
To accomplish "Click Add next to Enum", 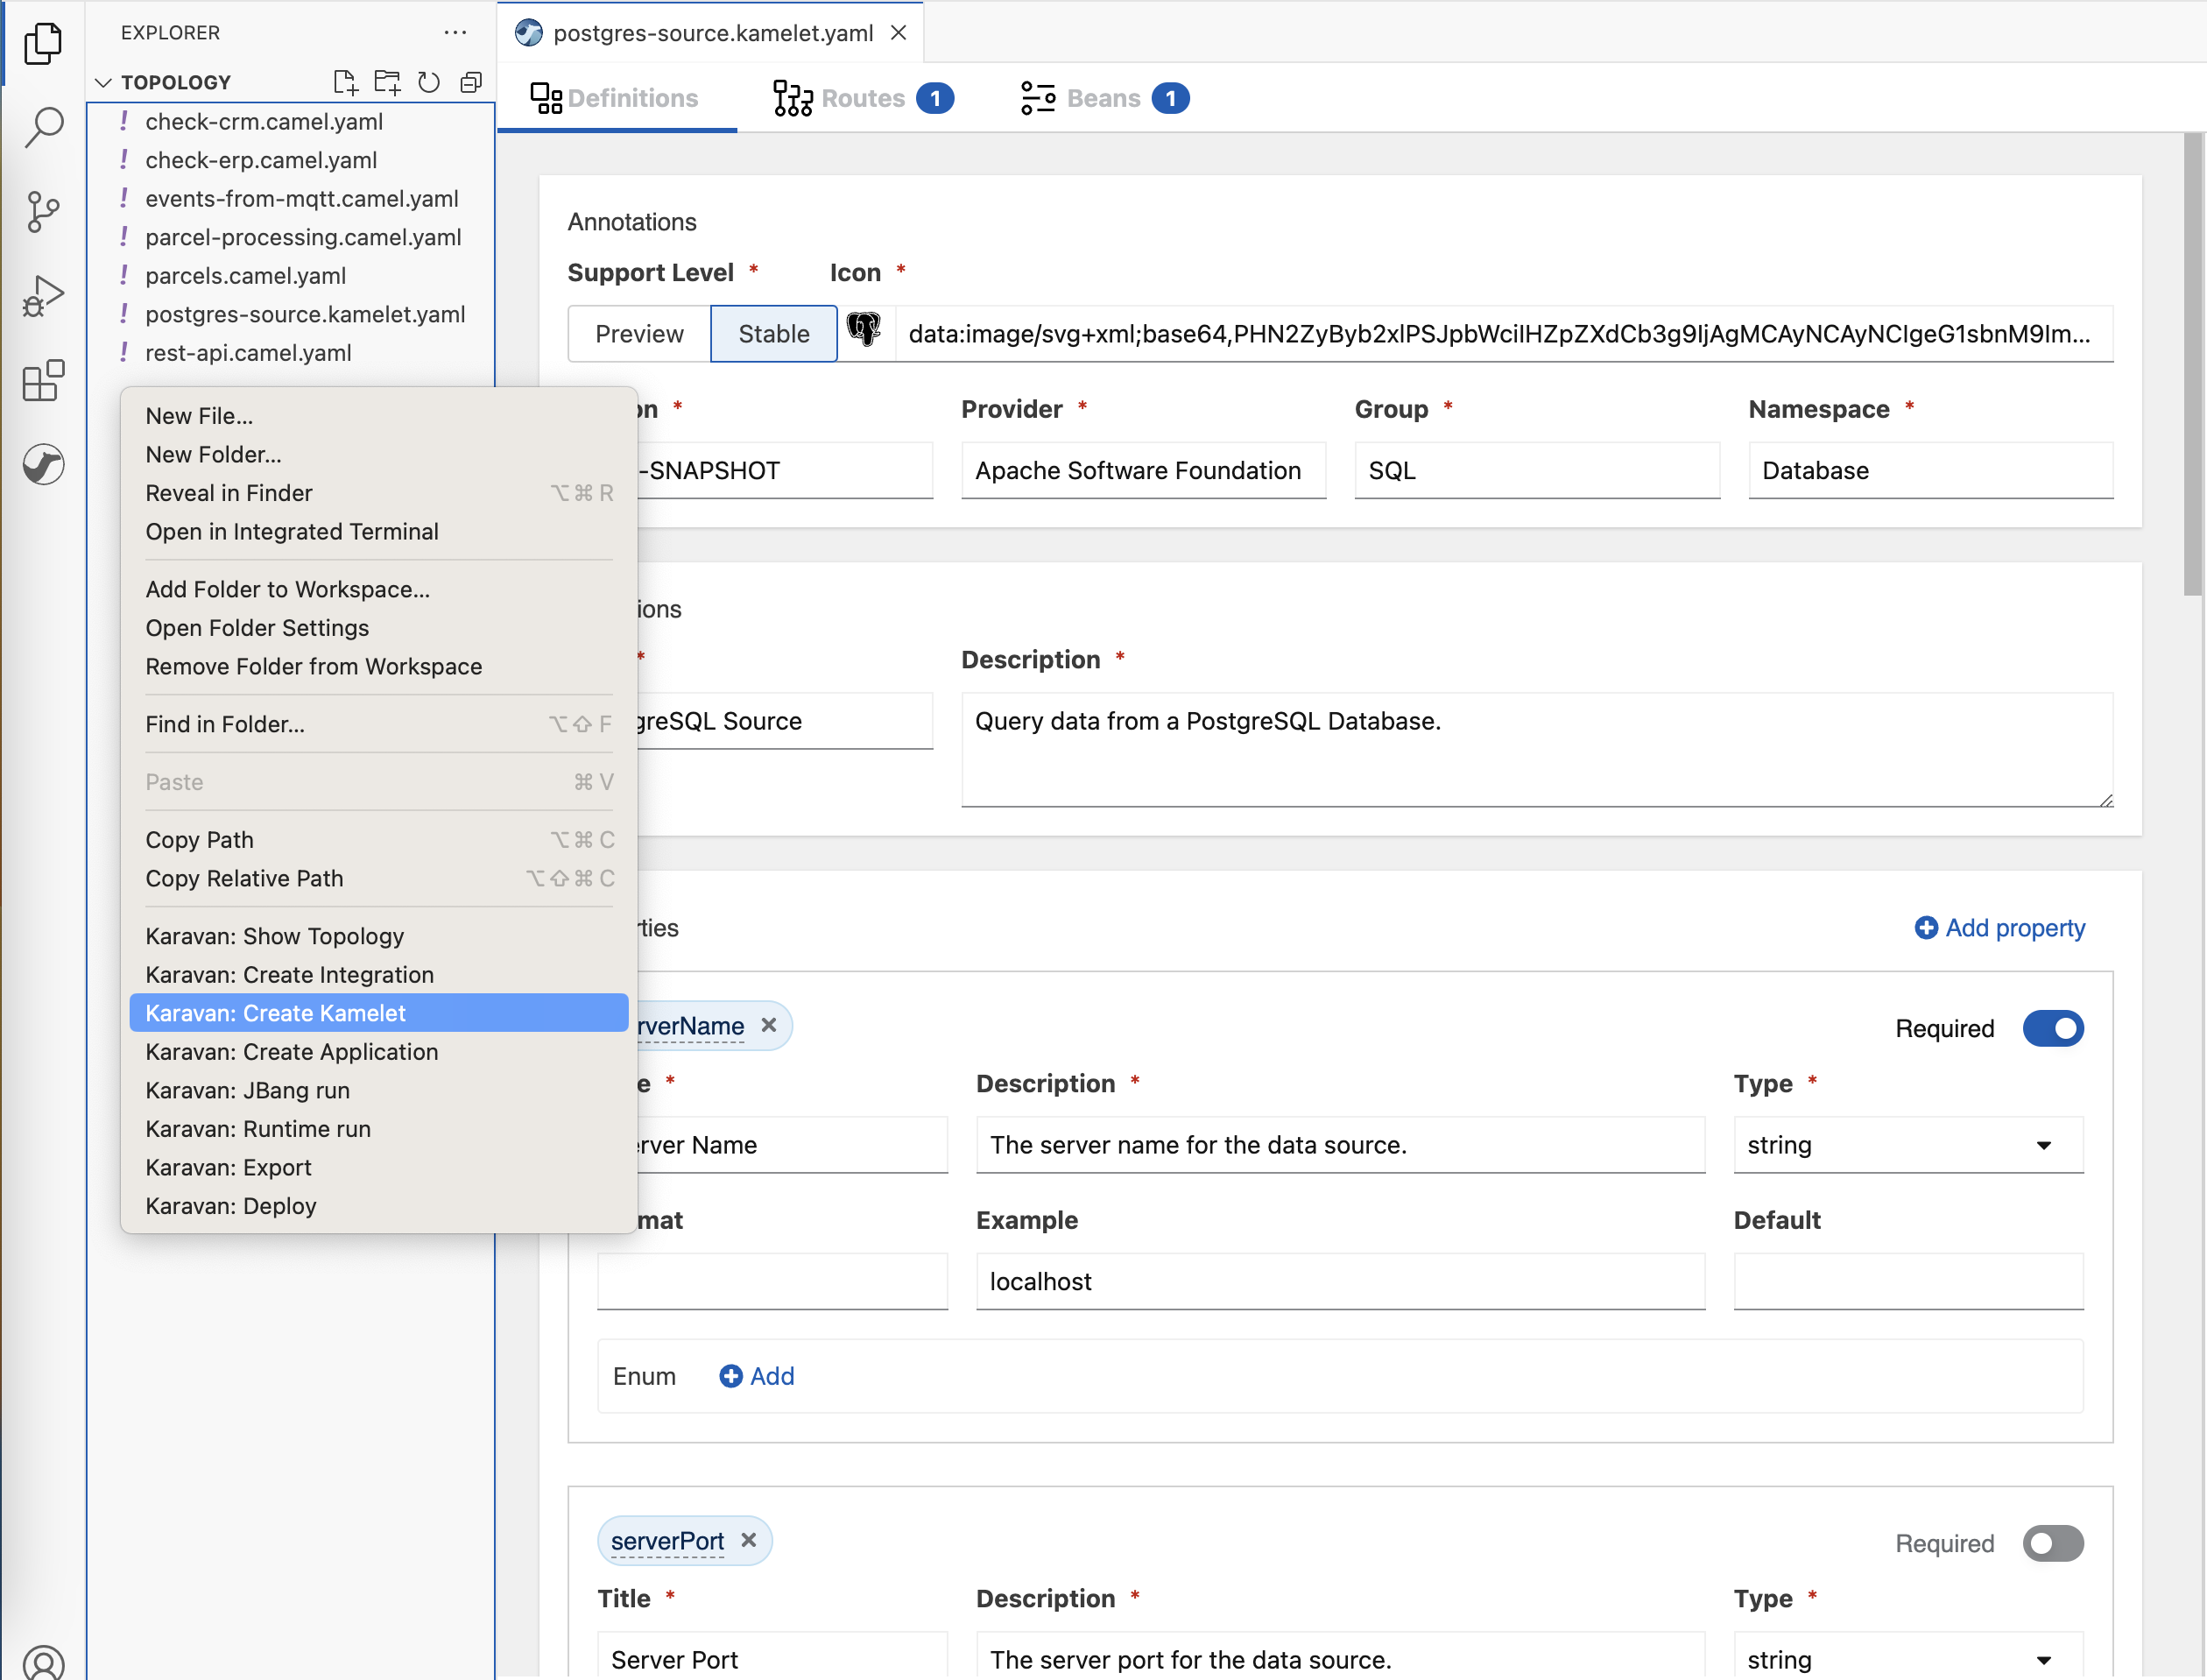I will 757,1376.
